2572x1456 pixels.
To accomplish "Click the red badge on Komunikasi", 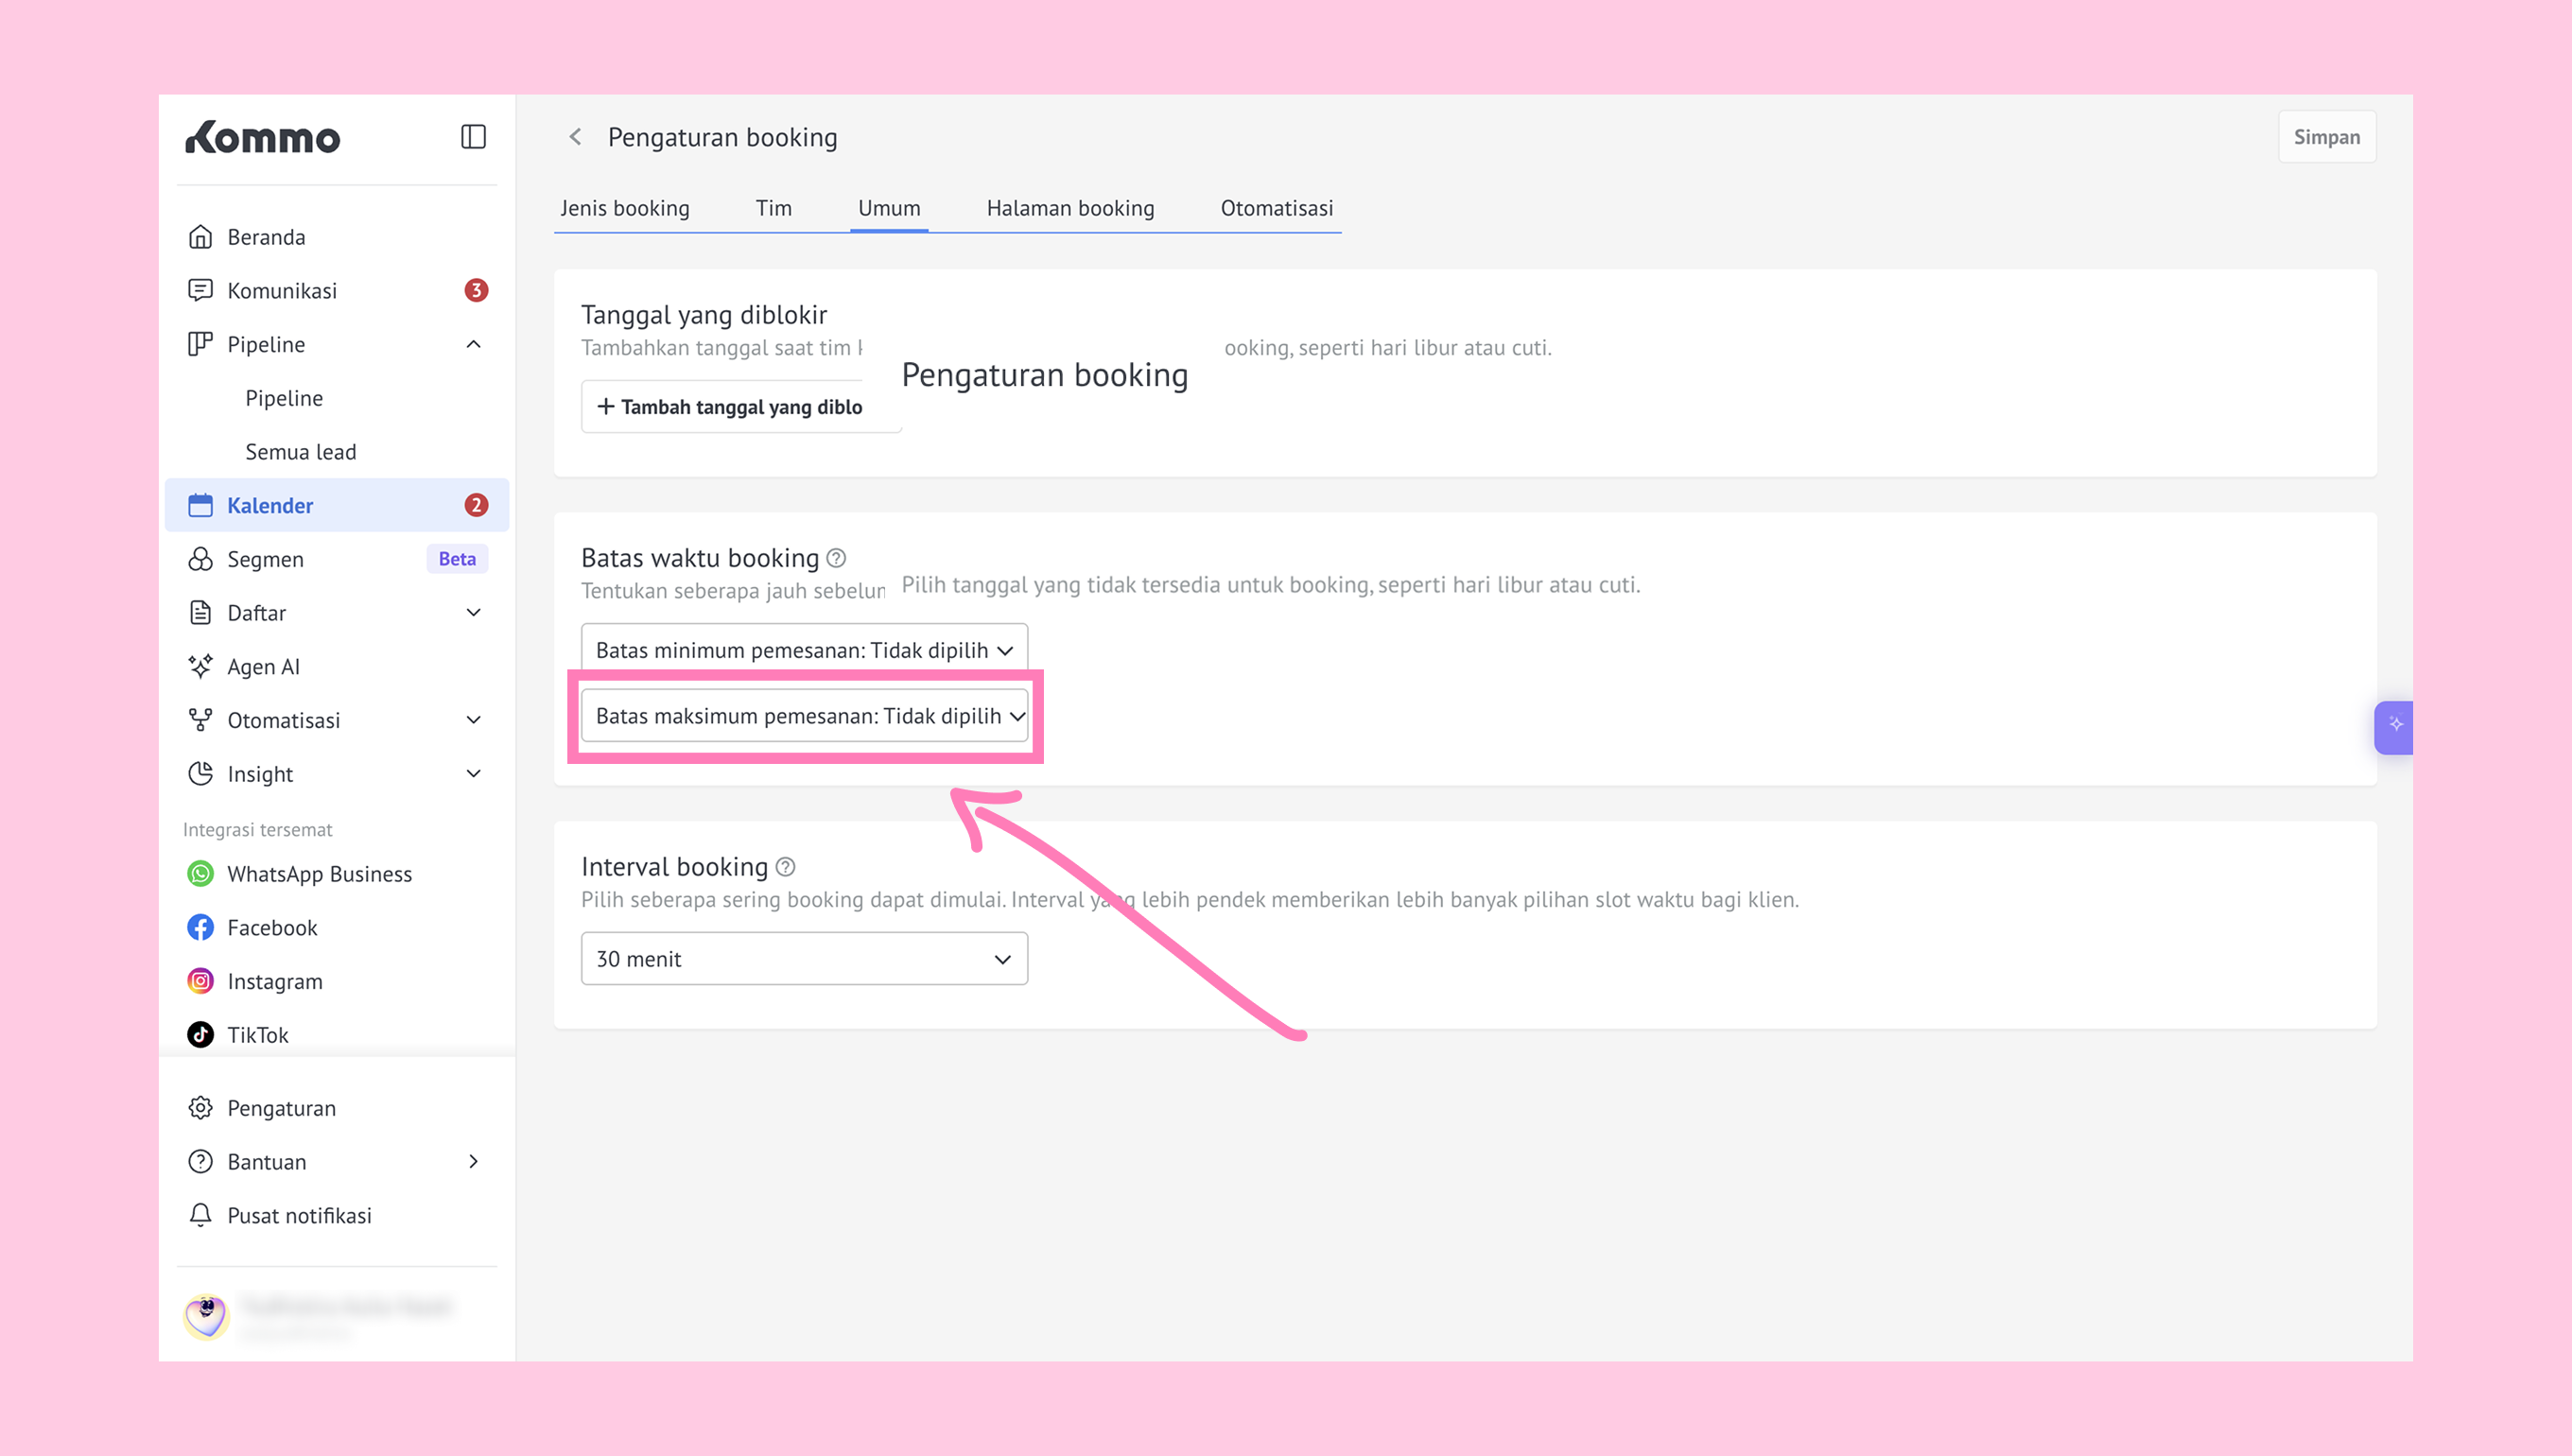I will click(x=476, y=291).
